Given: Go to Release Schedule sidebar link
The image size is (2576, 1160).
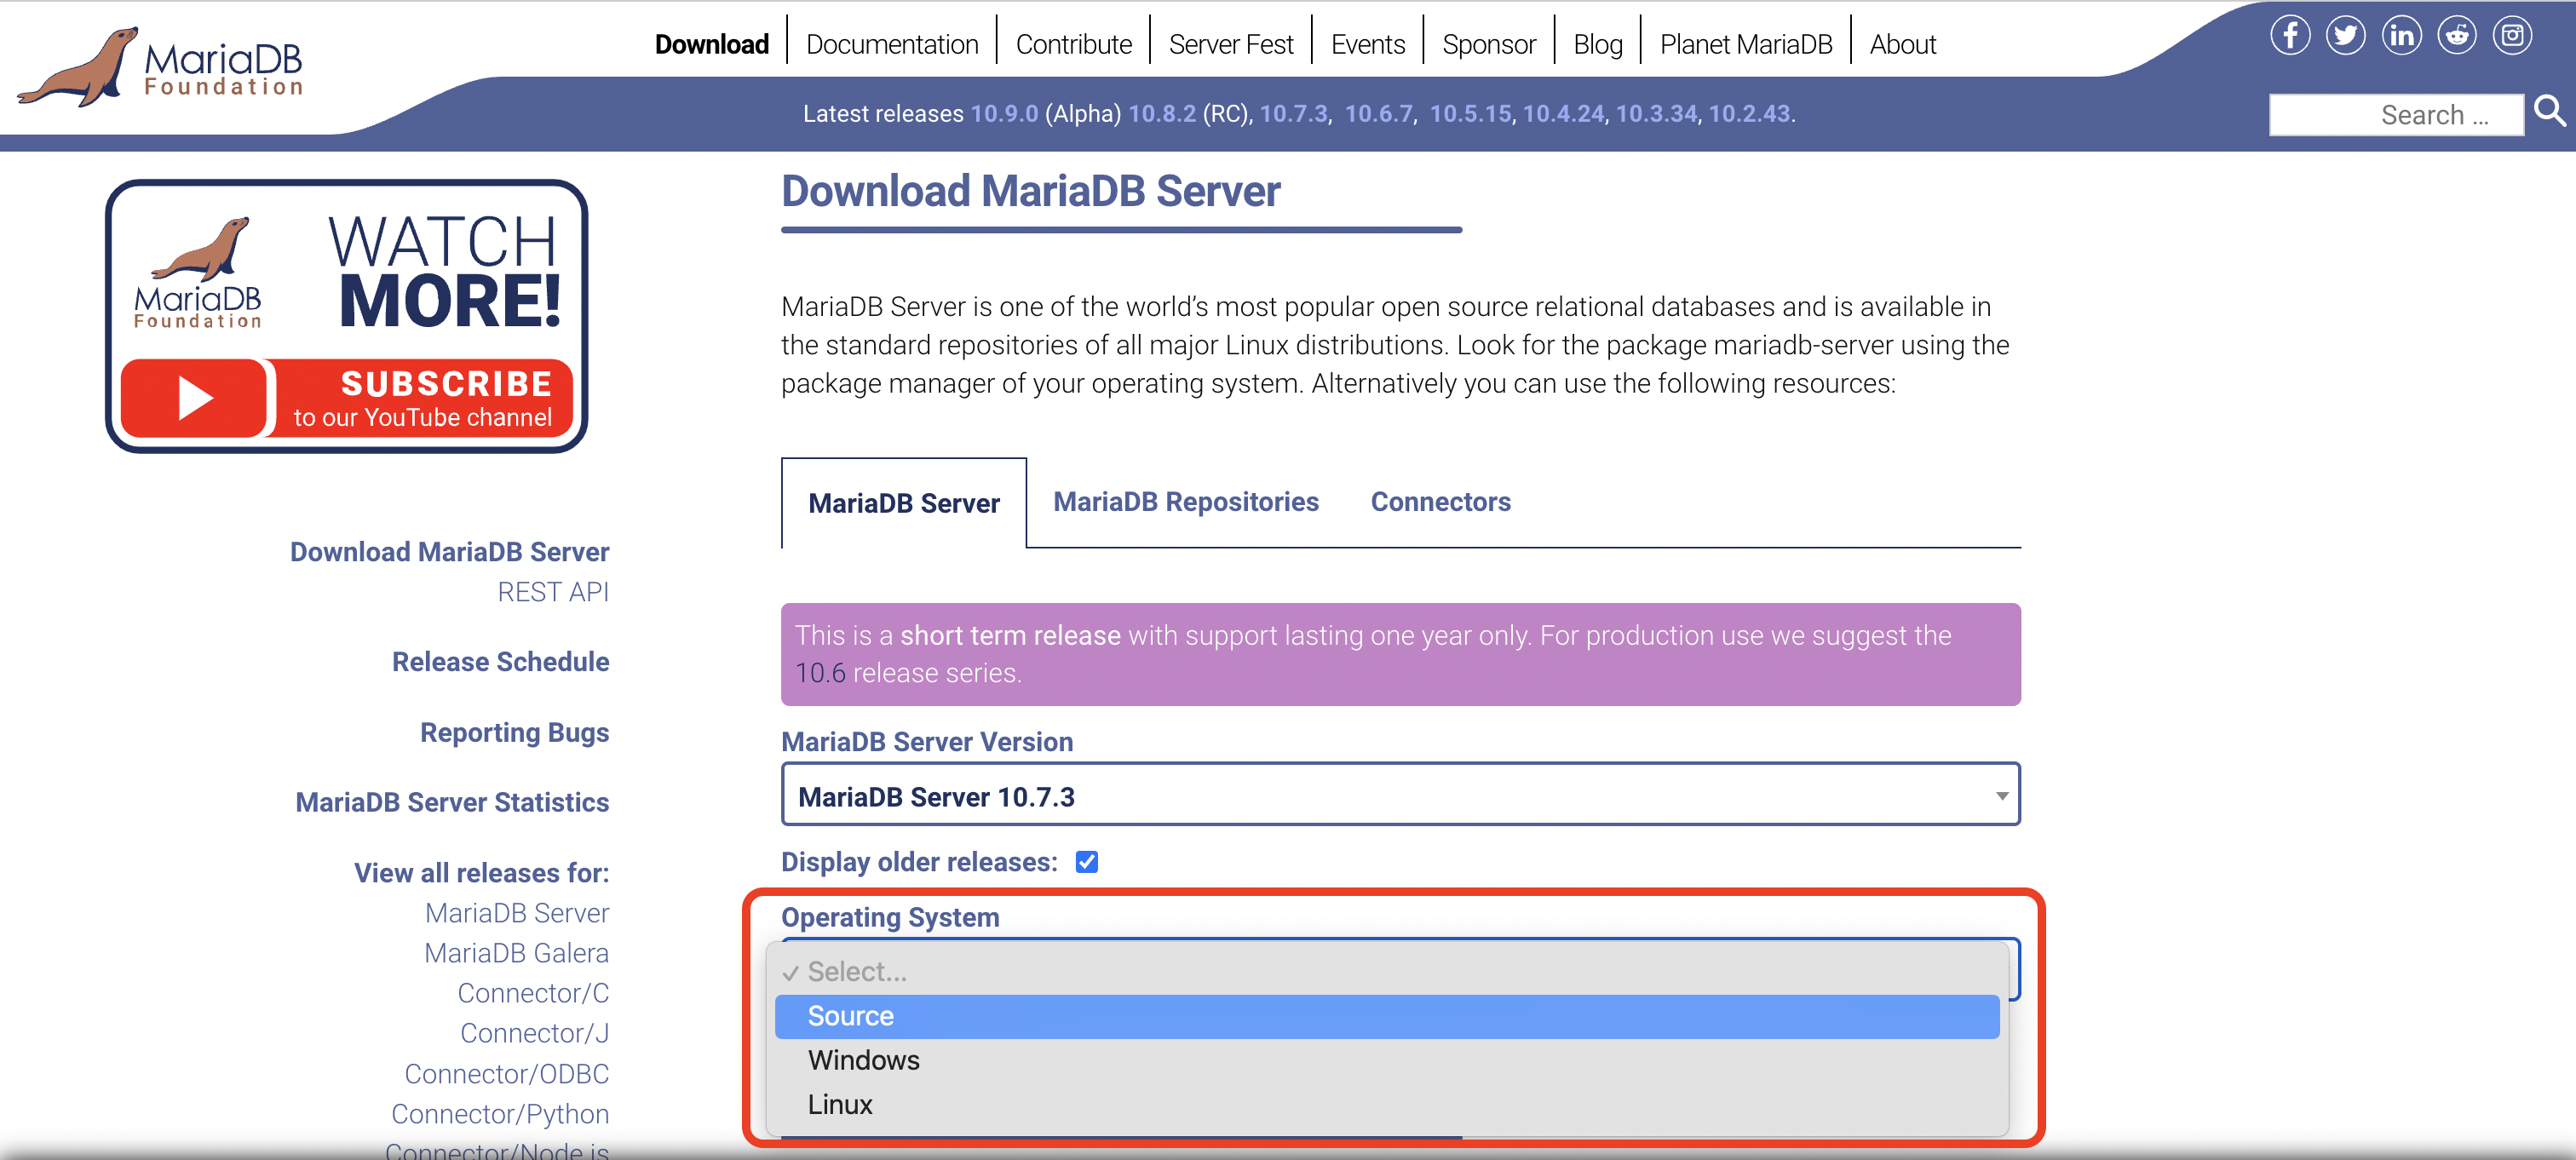Looking at the screenshot, I should pos(500,662).
